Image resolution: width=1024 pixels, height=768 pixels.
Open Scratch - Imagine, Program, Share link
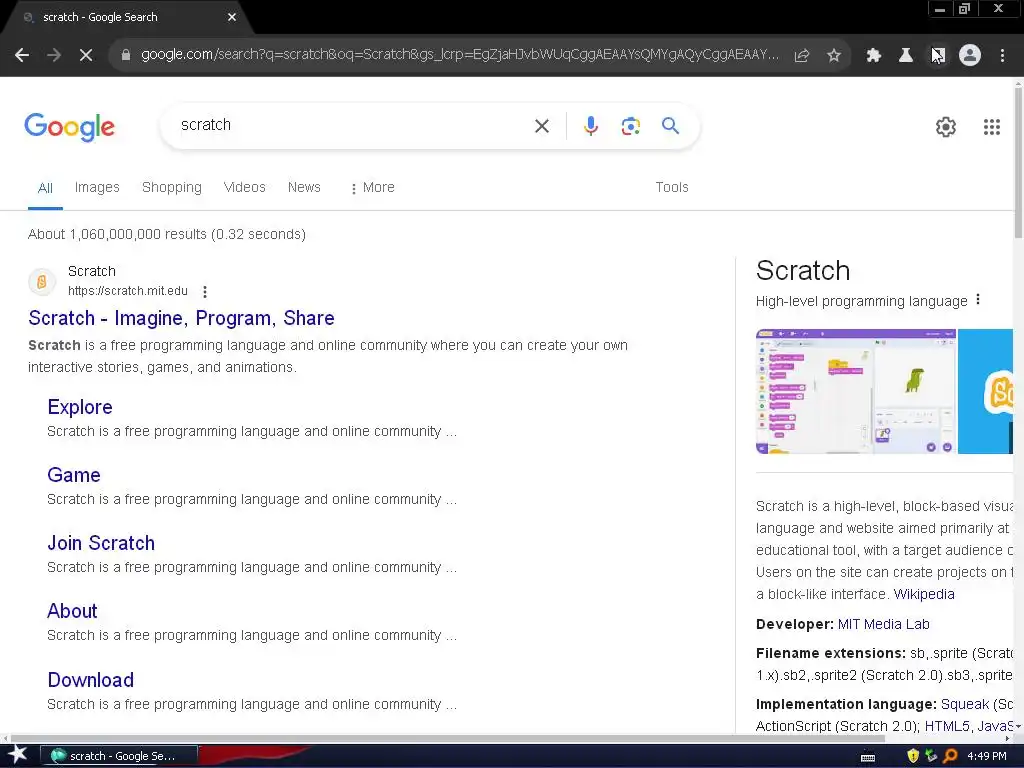[181, 318]
